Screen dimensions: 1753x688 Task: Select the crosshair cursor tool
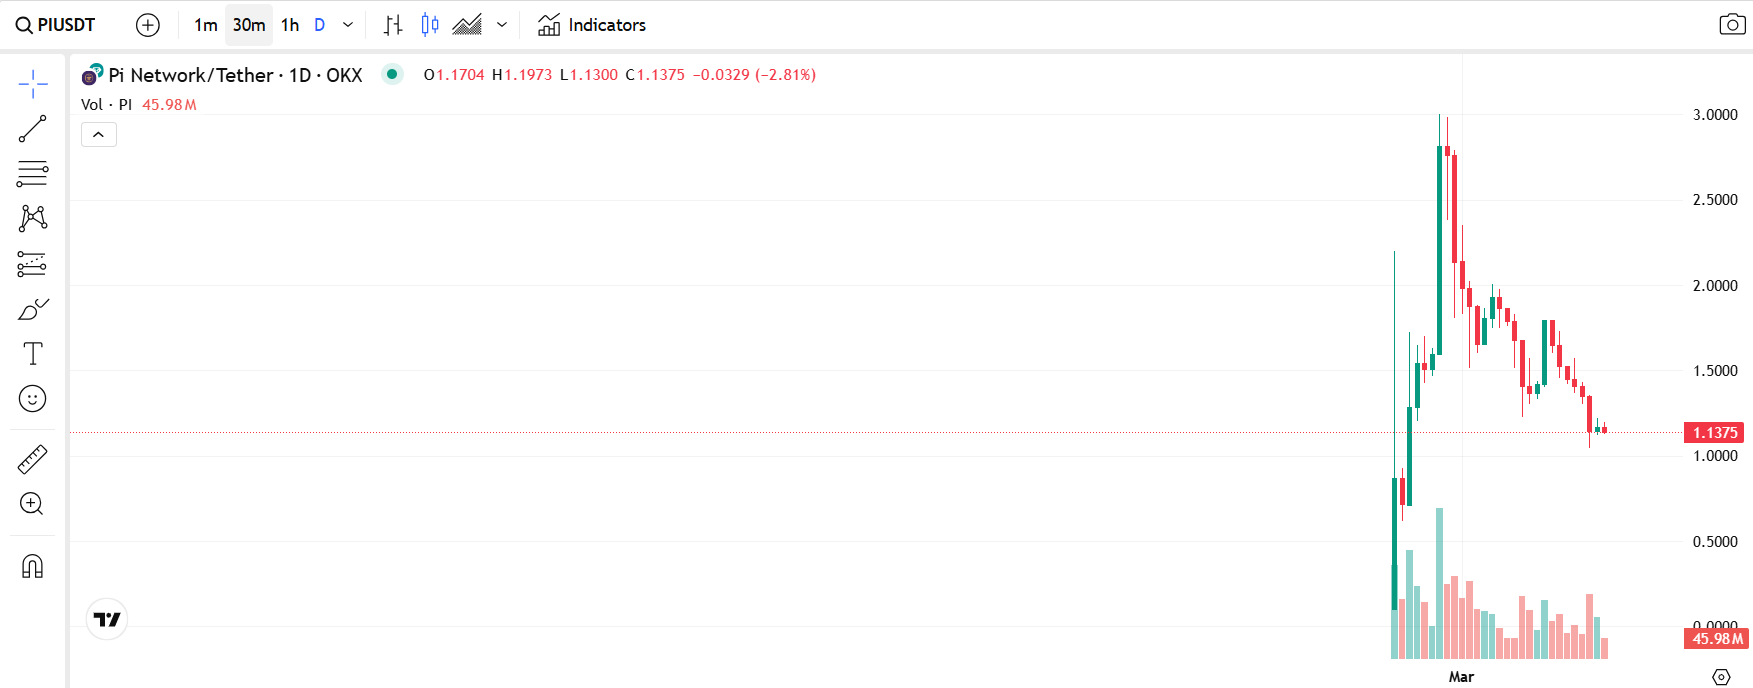(33, 84)
